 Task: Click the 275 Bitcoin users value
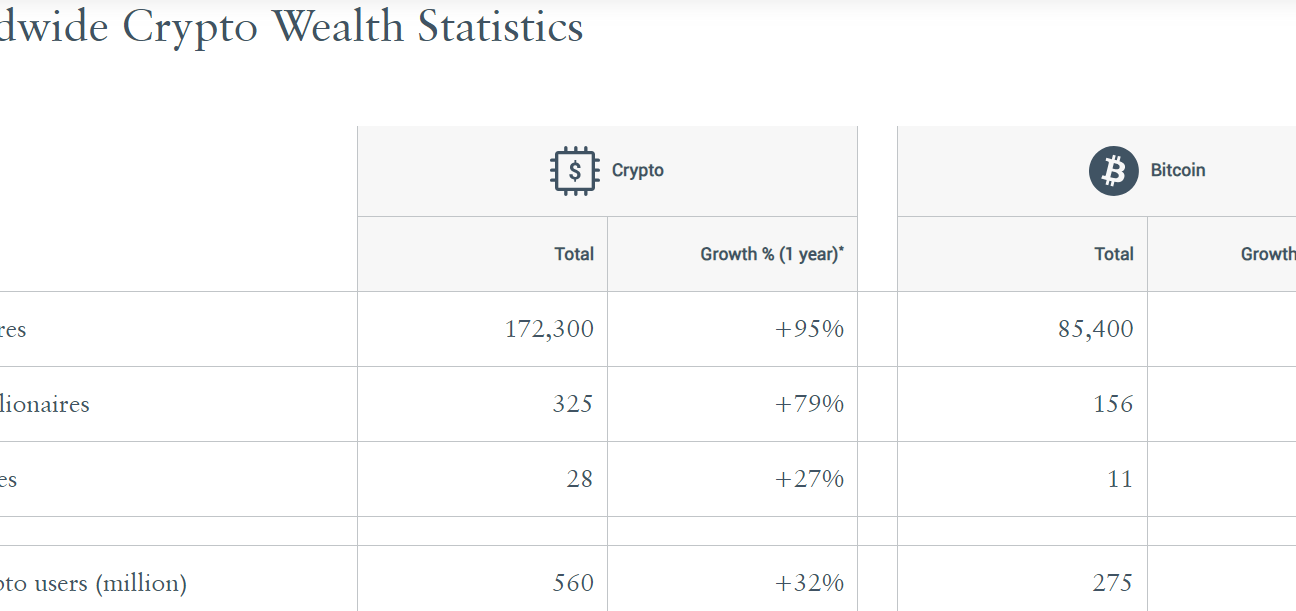[1112, 582]
